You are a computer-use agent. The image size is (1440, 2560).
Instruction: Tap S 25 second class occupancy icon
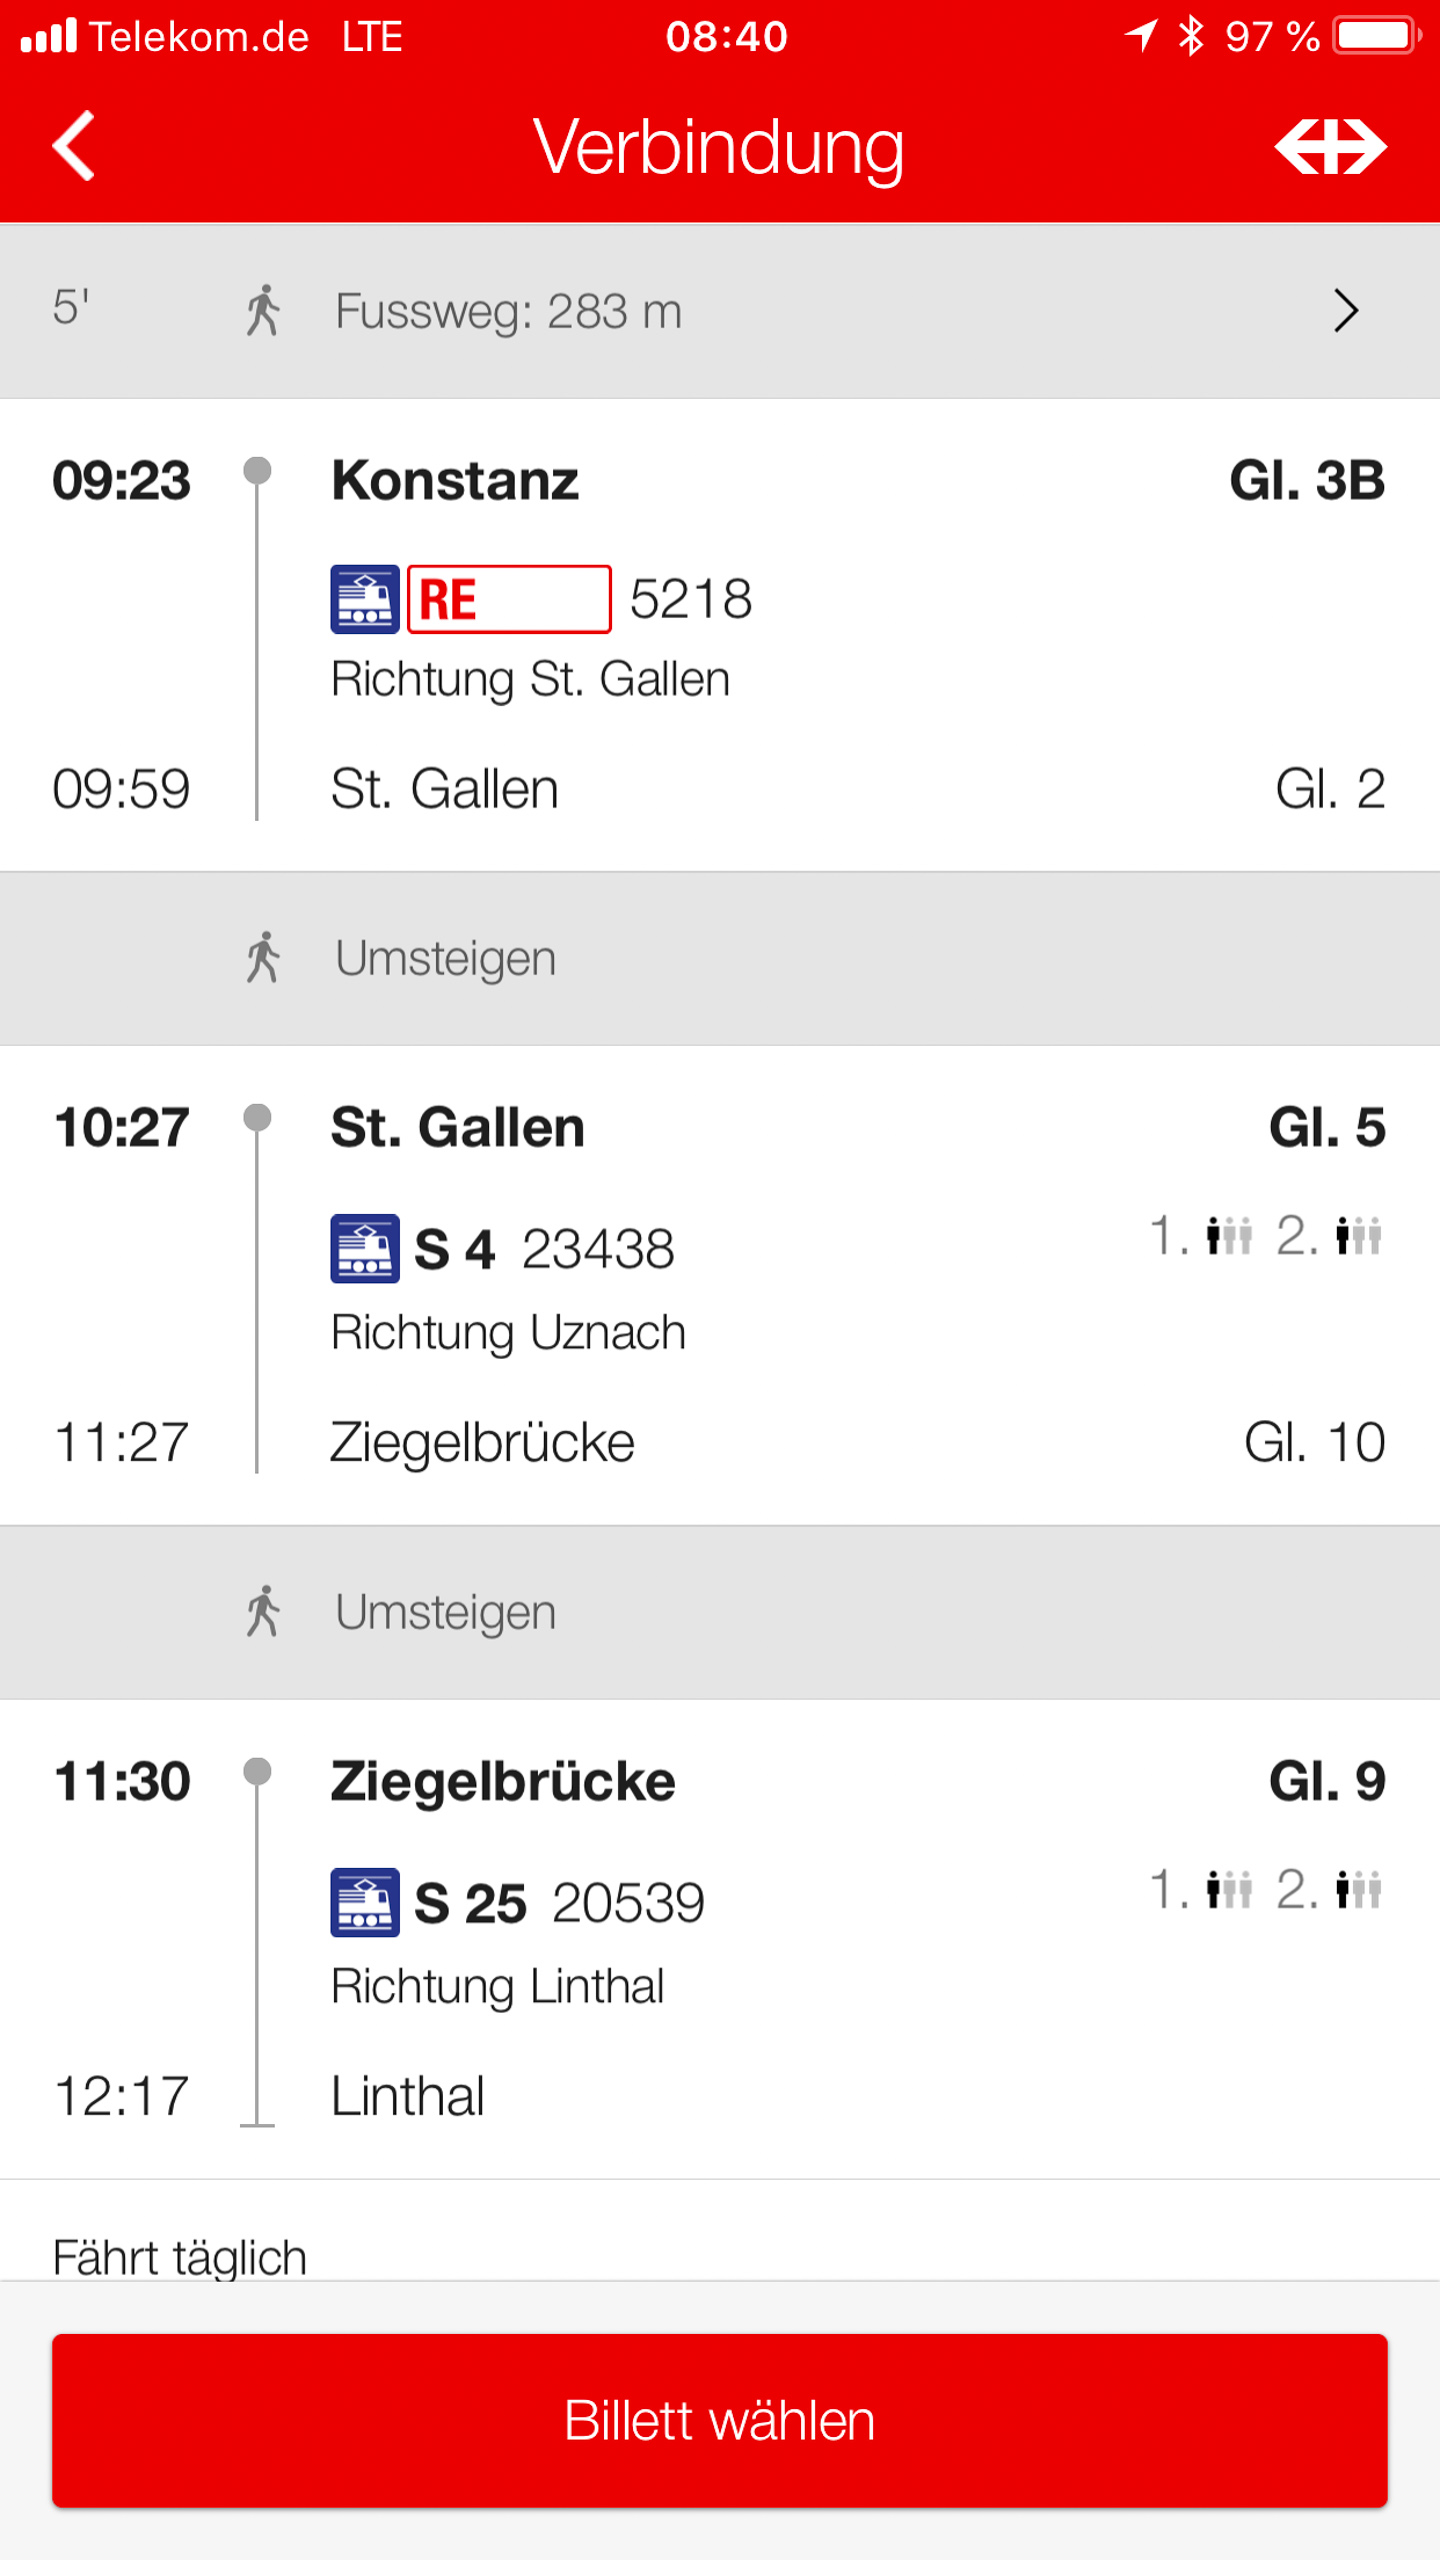(x=1358, y=1890)
